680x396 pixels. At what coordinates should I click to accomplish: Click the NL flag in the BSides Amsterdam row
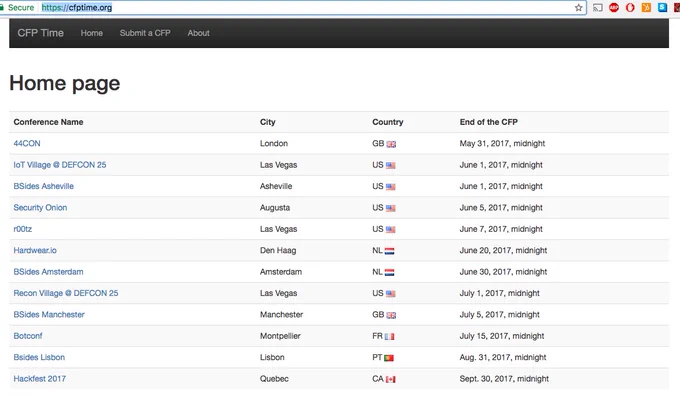[x=389, y=272]
